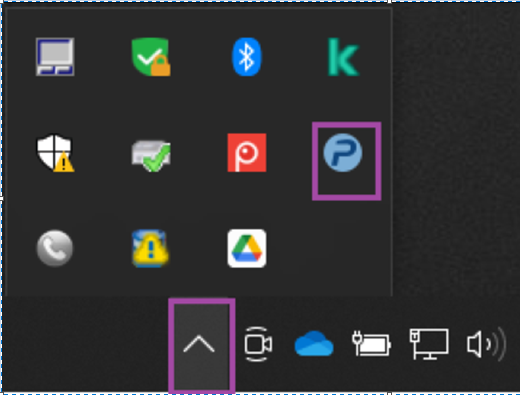Click the green shield with padlock icon

coord(151,57)
